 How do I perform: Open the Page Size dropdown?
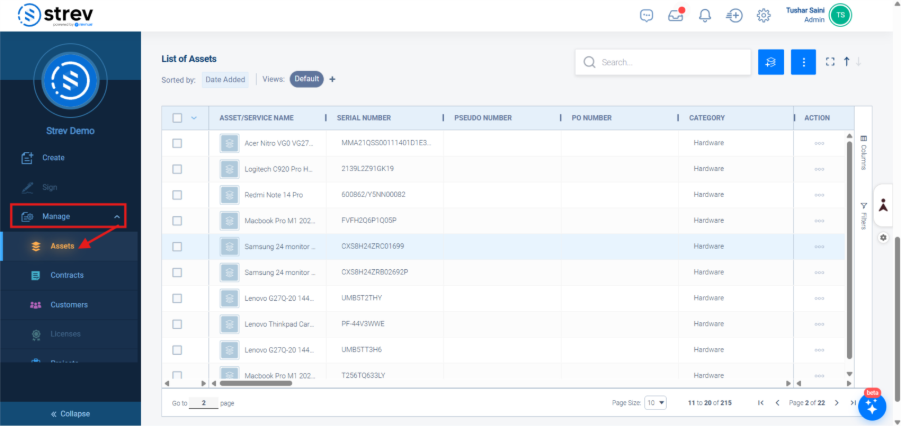tap(655, 402)
